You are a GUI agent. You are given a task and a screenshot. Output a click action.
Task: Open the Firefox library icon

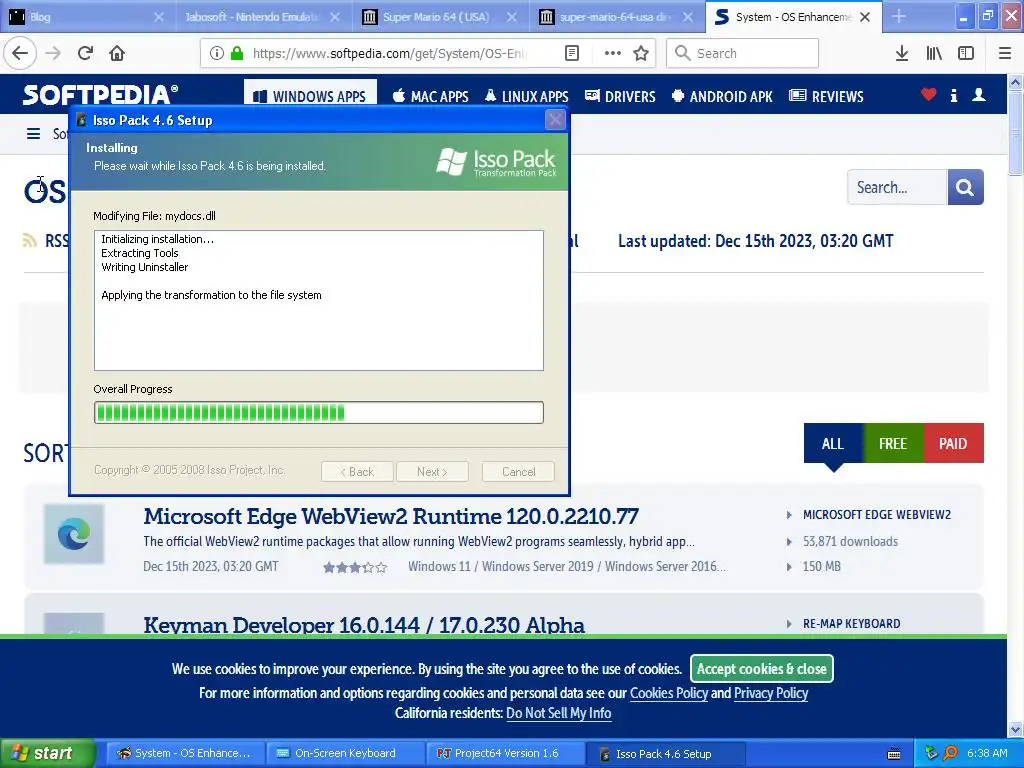pyautogui.click(x=934, y=53)
